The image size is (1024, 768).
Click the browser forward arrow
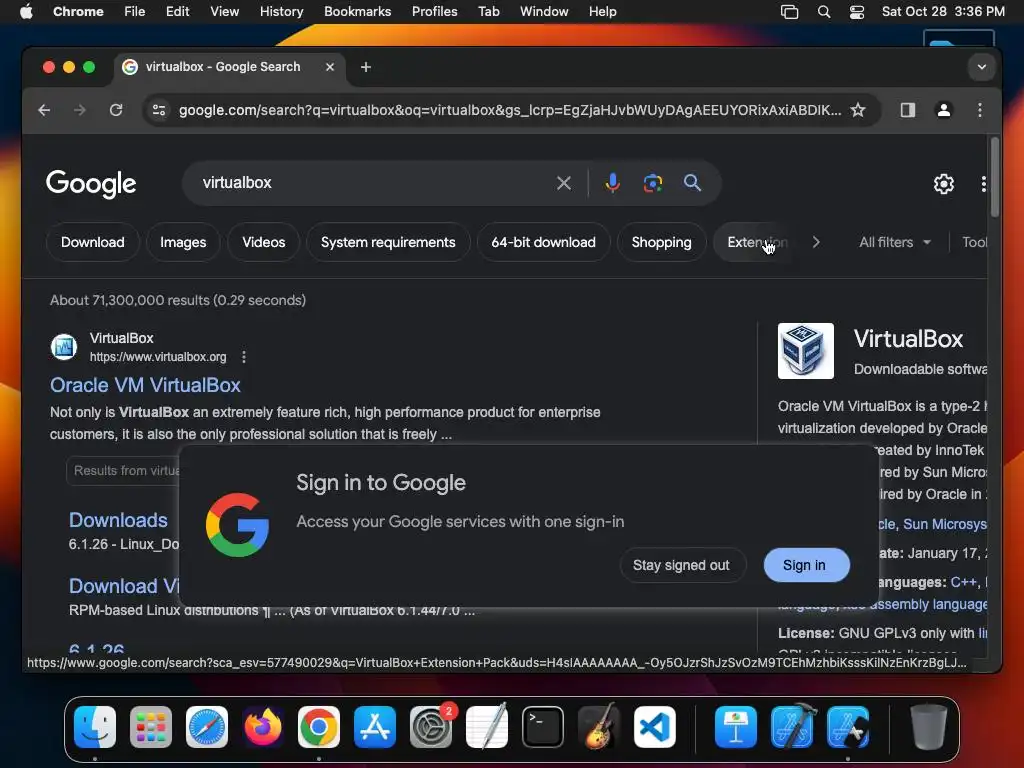80,110
